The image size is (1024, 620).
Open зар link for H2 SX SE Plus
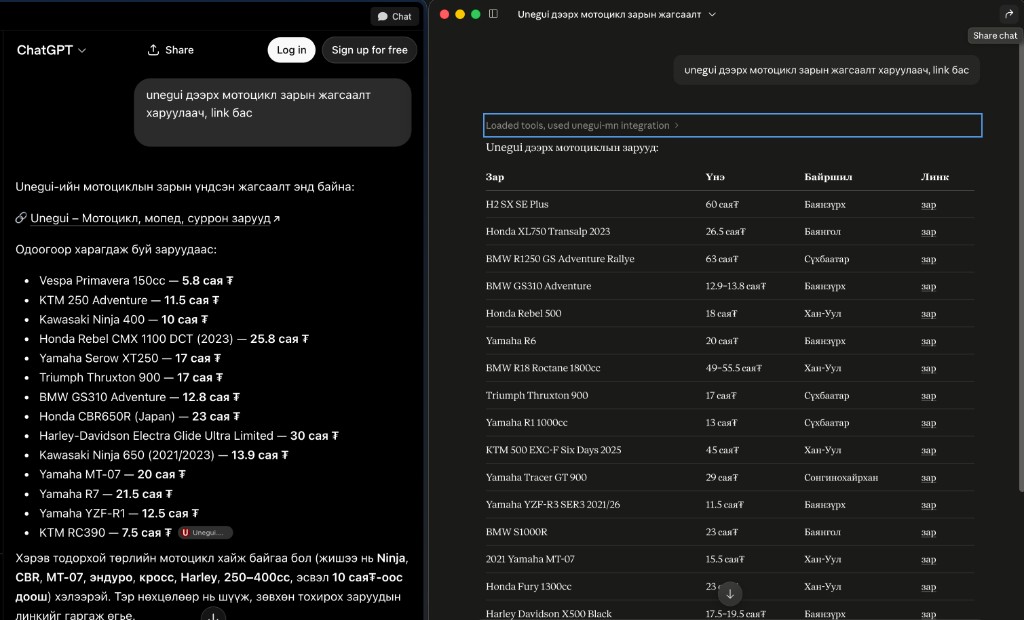(x=928, y=204)
